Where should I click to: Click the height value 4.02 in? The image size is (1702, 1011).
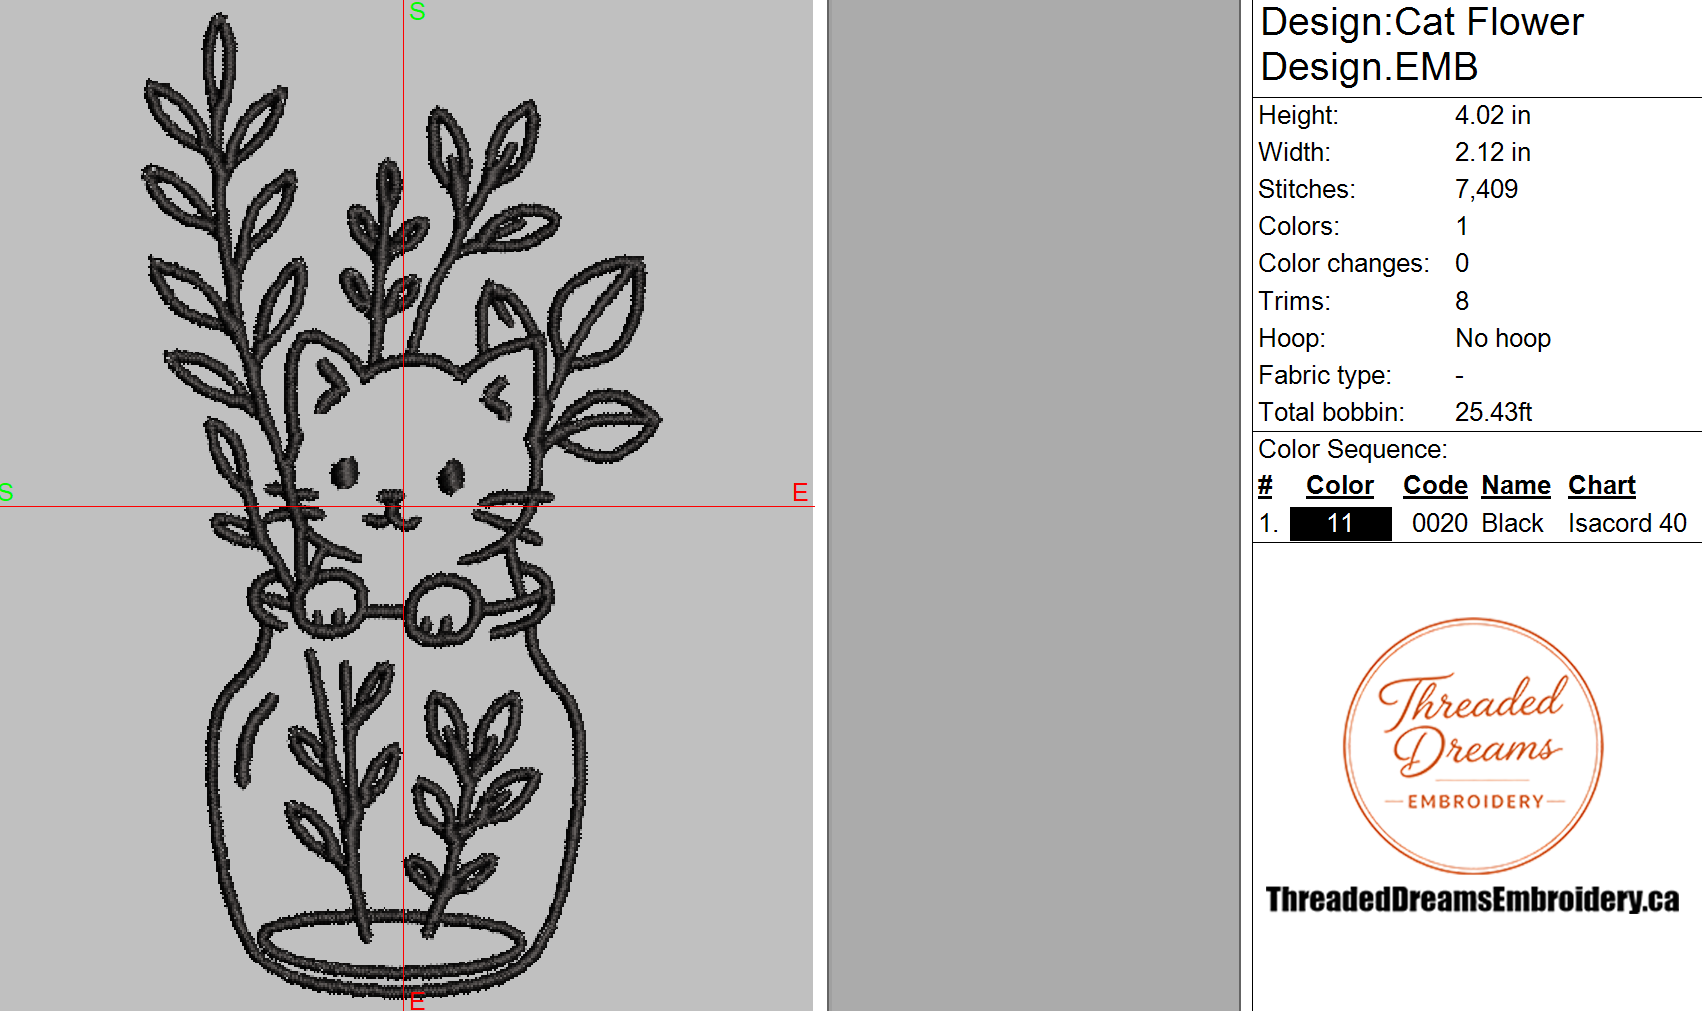(1492, 115)
